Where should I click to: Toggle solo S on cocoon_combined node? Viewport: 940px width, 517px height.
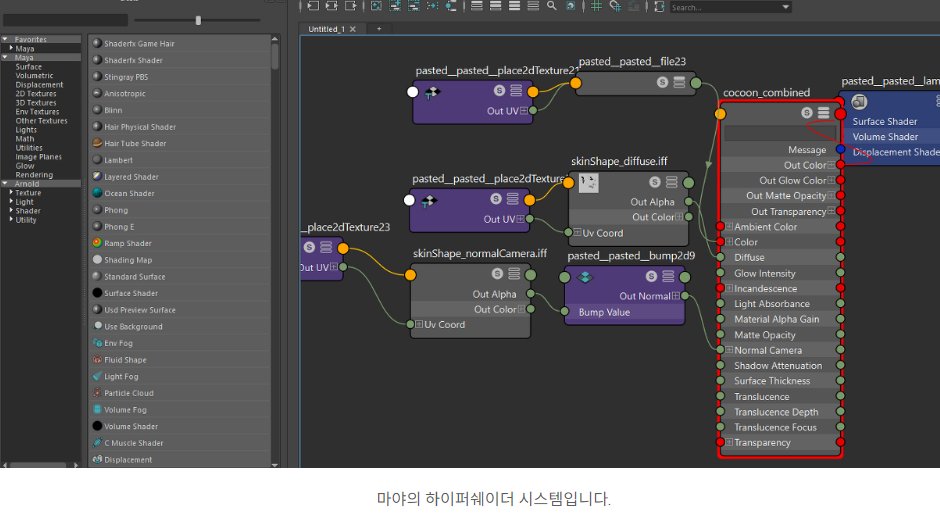807,113
